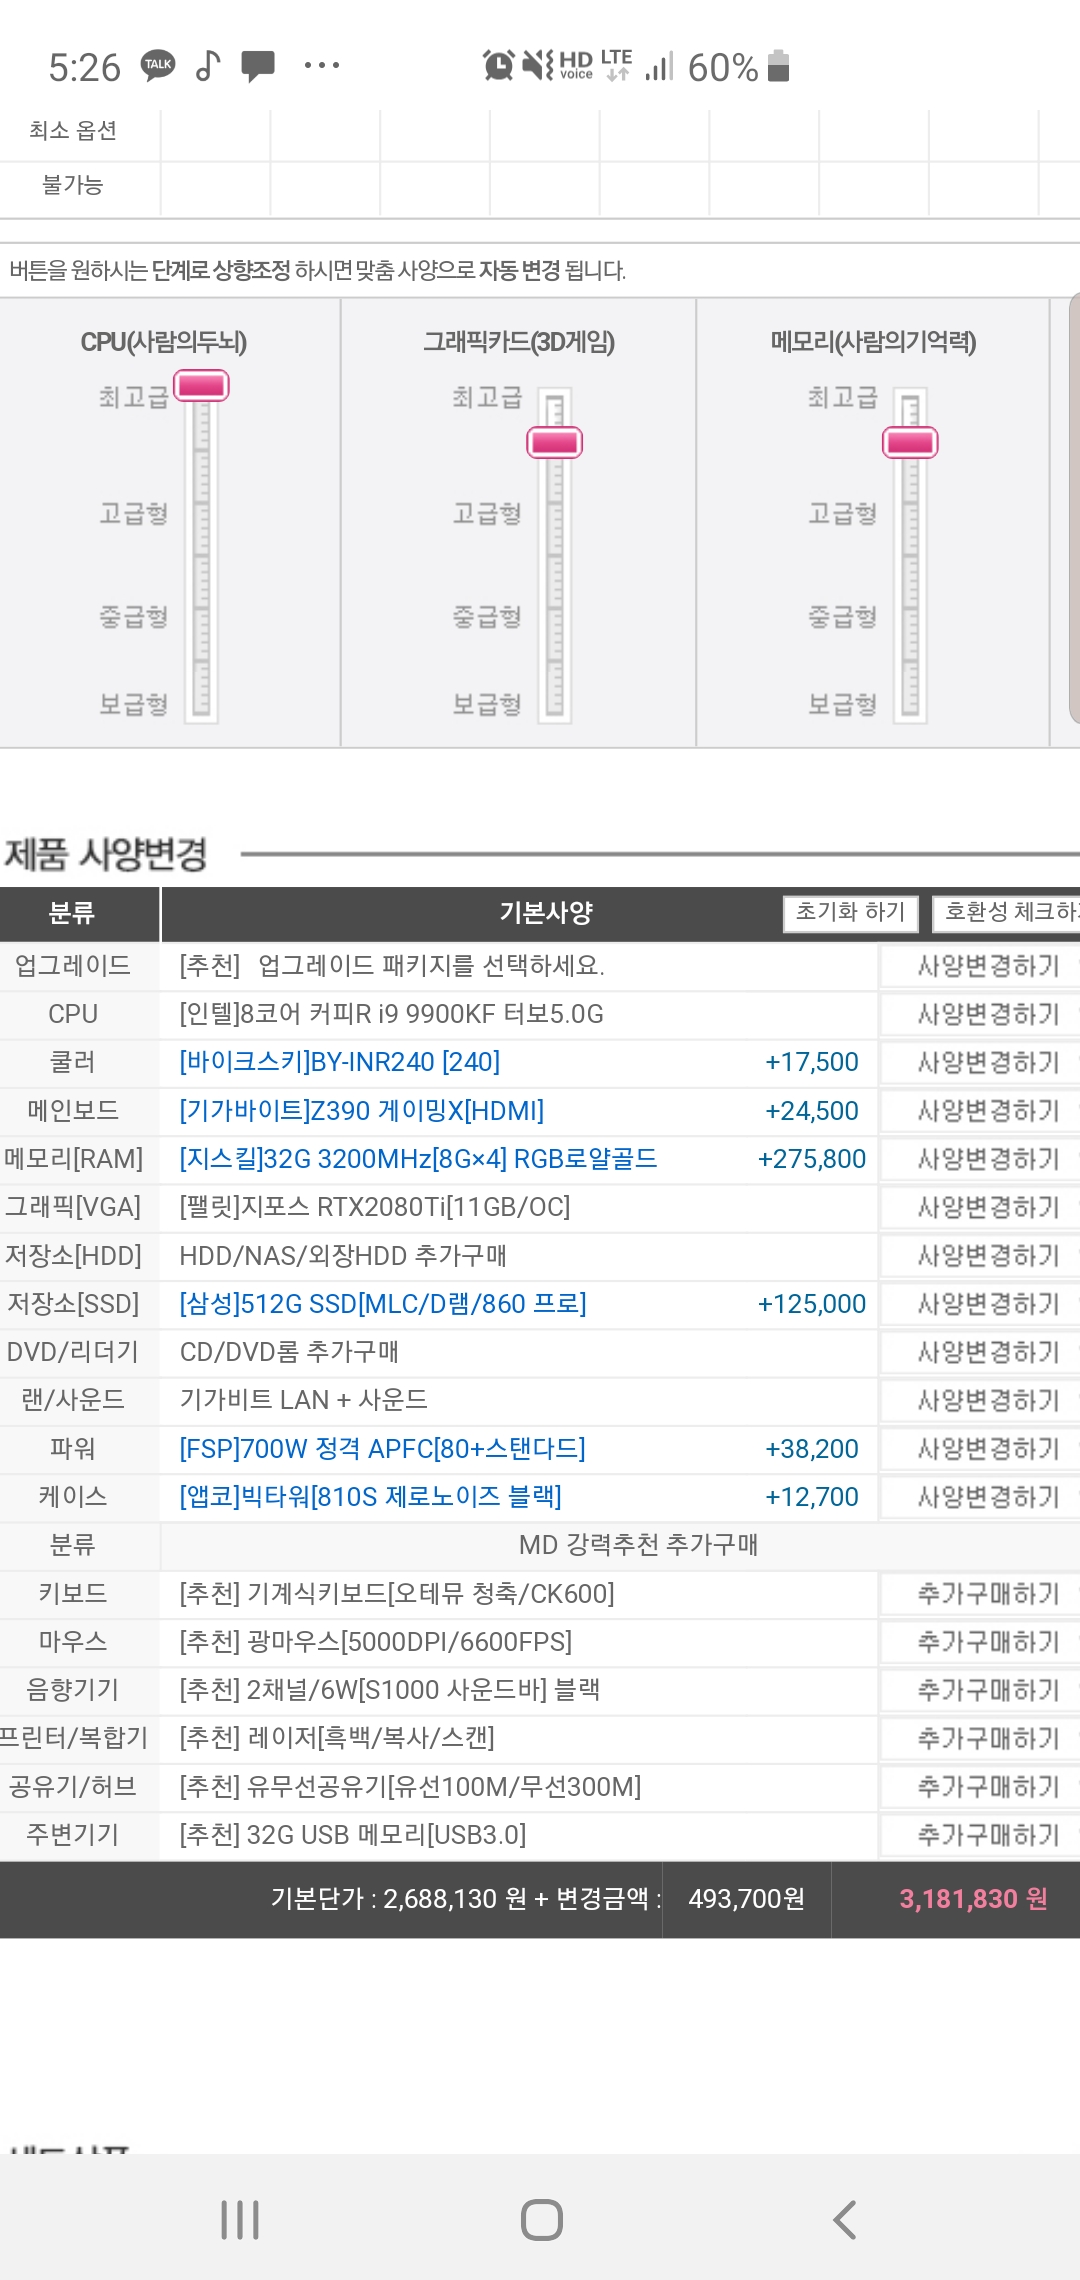Click 추가구매하기 for 프린터/복합기 row

coord(980,1738)
